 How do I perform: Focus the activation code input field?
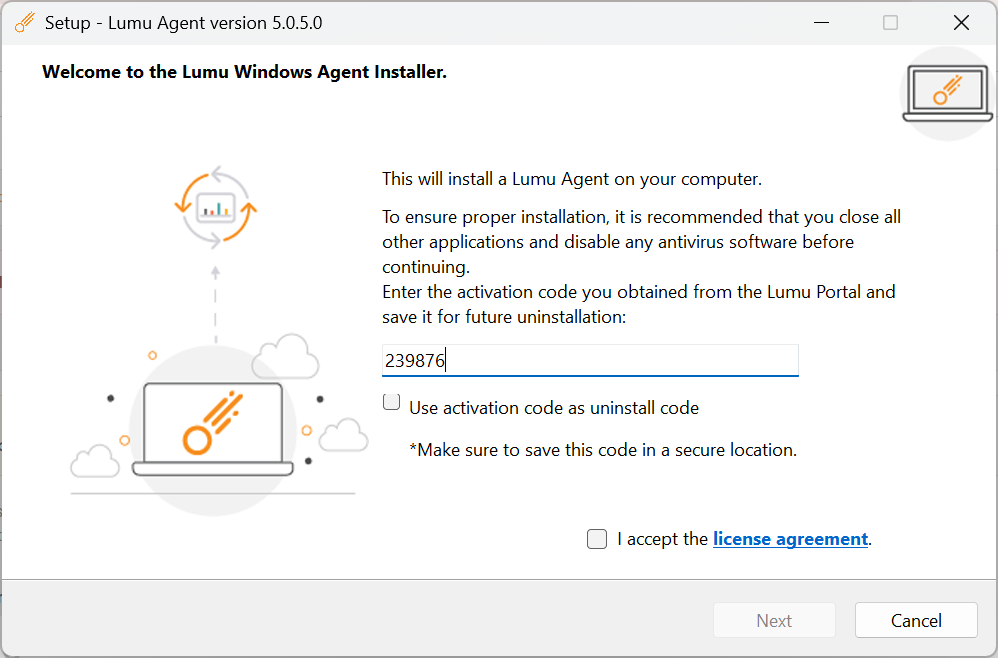590,361
